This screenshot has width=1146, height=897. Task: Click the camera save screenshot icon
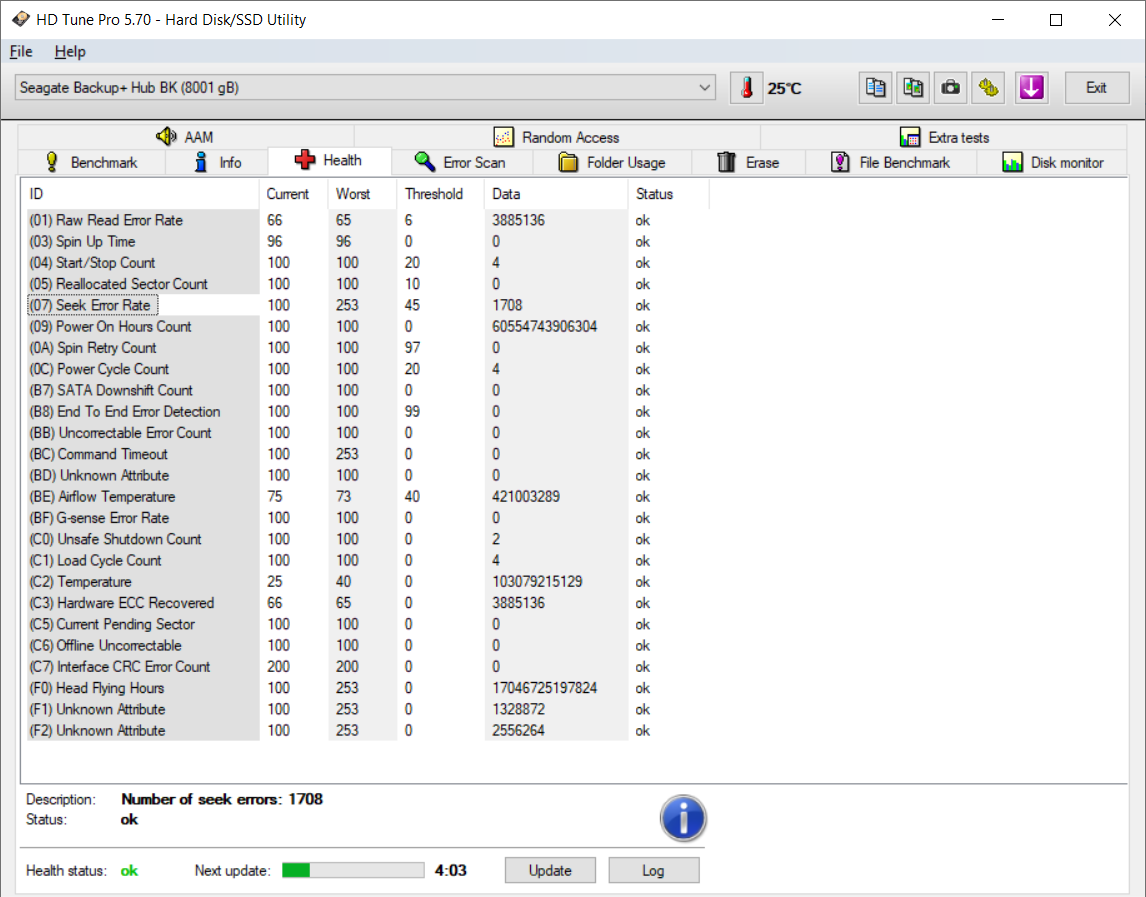point(951,88)
